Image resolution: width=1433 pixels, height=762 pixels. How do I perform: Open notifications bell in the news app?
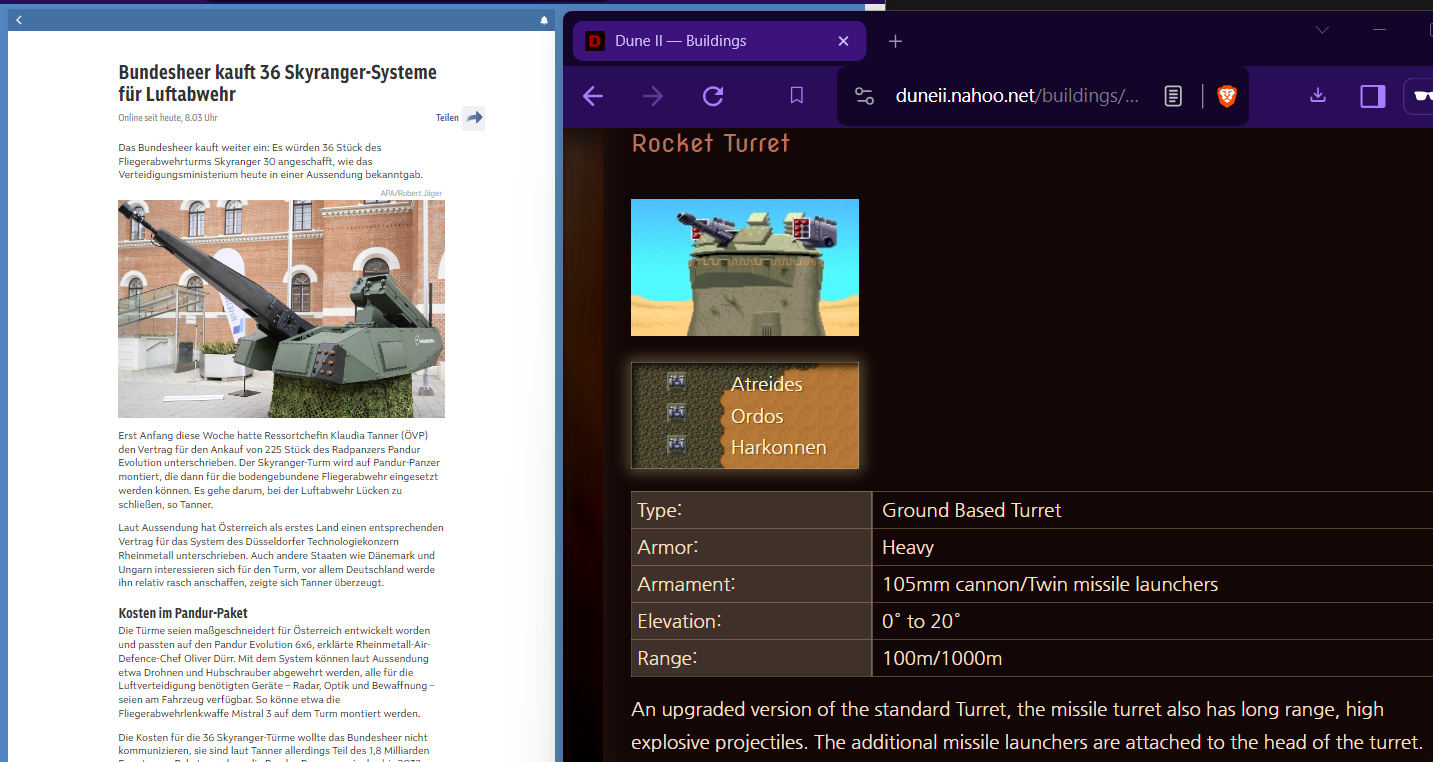(544, 20)
